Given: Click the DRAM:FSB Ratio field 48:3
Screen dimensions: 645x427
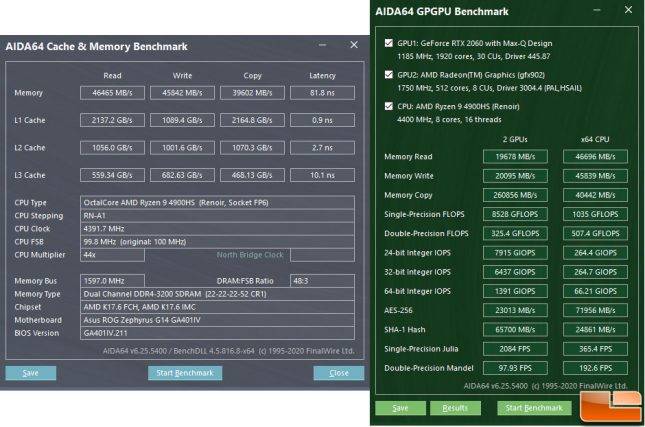Looking at the screenshot, I should (x=322, y=281).
